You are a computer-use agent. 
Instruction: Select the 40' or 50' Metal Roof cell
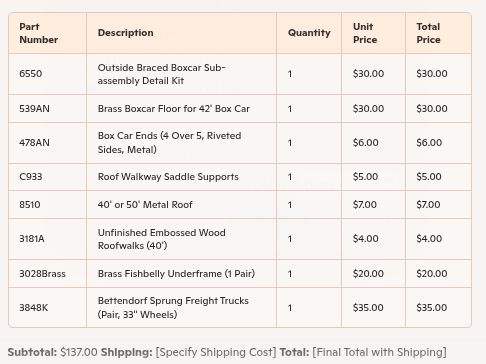click(181, 205)
